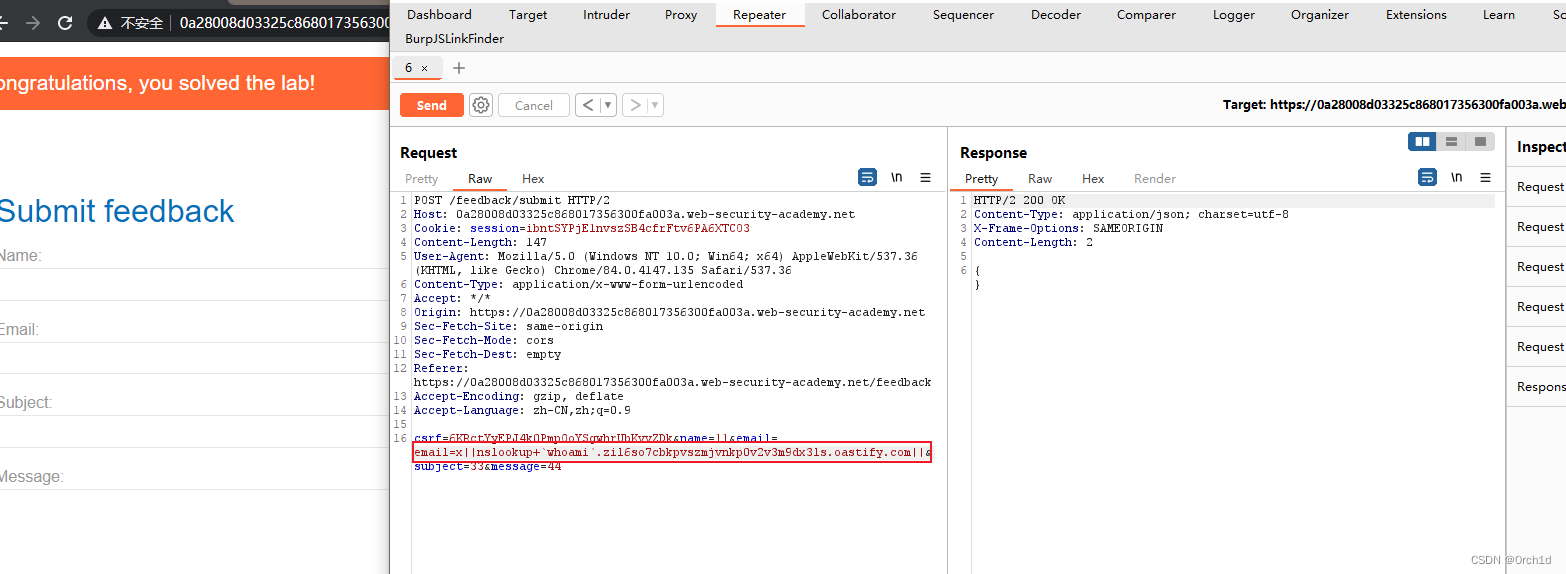Click the Email input field in feedback form
The height and width of the screenshot is (574, 1566).
click(x=195, y=358)
